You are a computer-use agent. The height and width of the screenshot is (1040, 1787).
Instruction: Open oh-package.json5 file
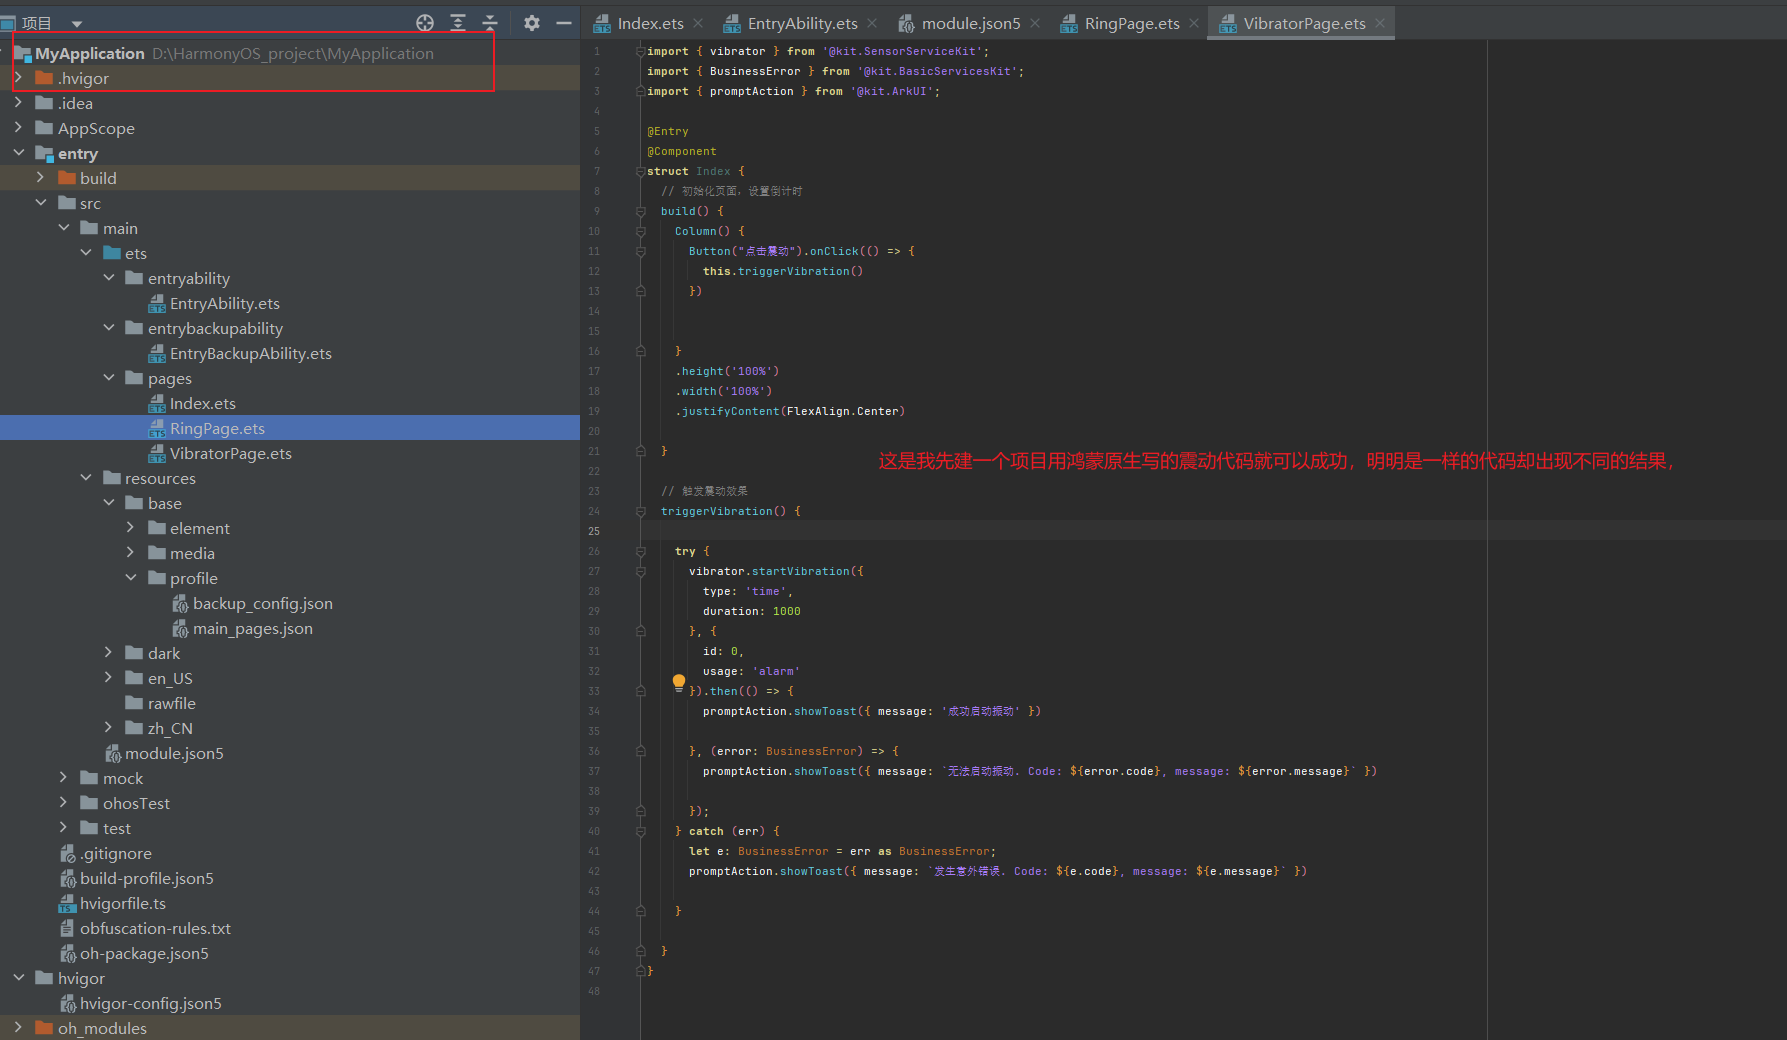[x=144, y=953]
